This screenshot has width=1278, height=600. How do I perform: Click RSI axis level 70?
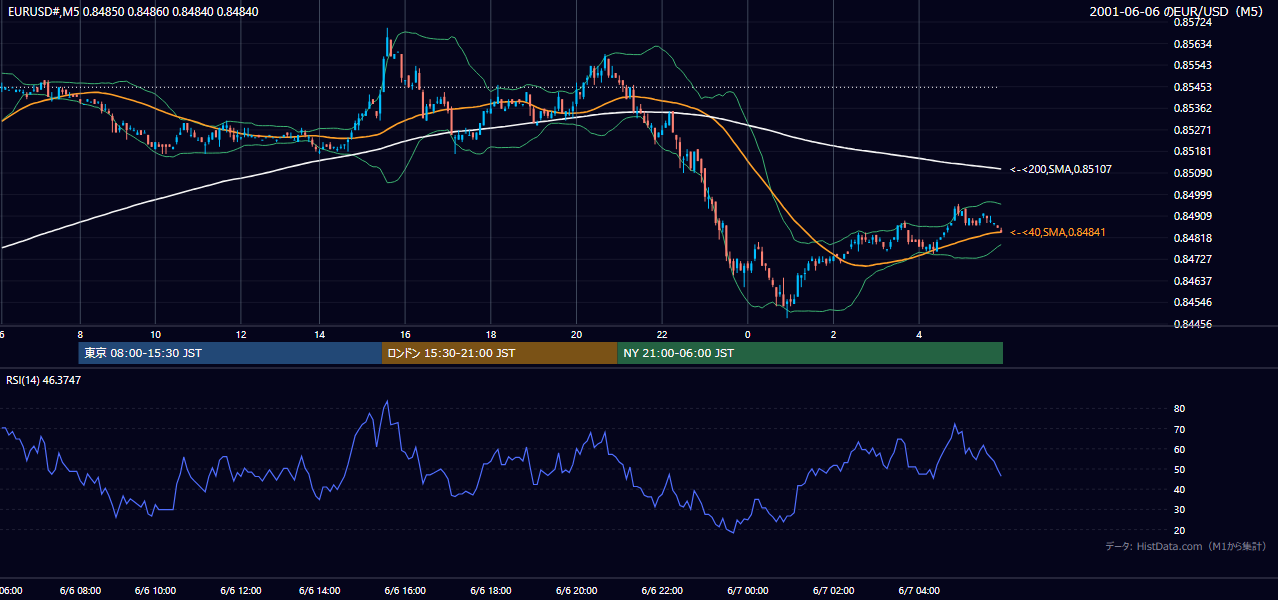click(1179, 429)
